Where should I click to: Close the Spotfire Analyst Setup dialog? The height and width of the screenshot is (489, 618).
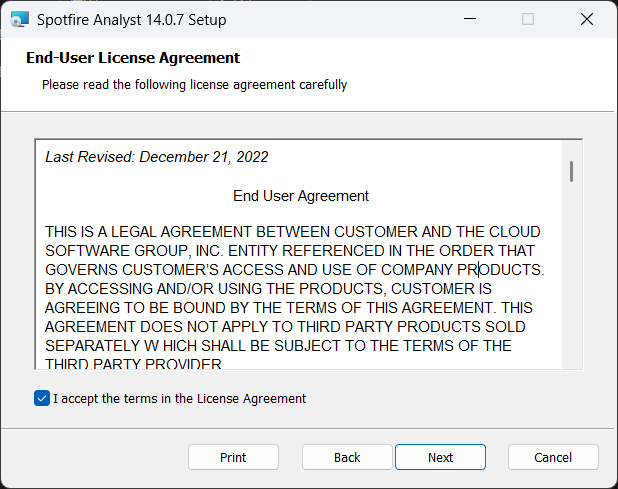(585, 19)
